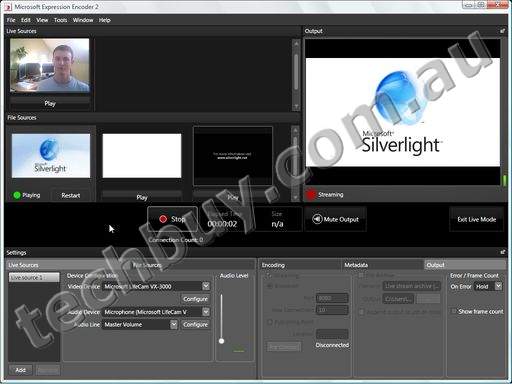Play the black silverlight.net file clip
This screenshot has width=512, height=384.
pos(233,197)
